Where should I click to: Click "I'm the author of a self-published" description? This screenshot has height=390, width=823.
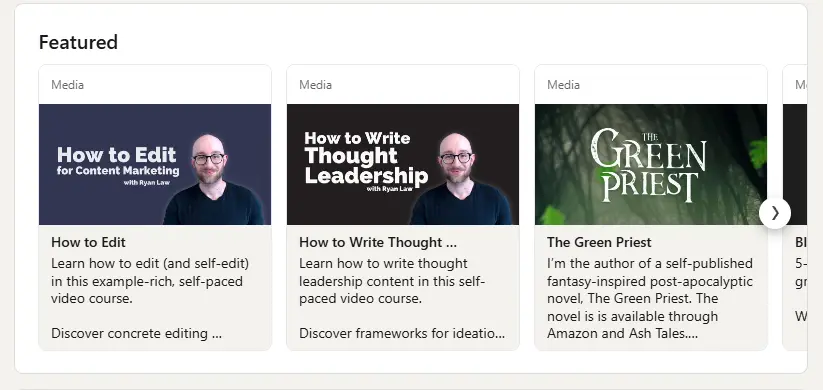[650, 298]
